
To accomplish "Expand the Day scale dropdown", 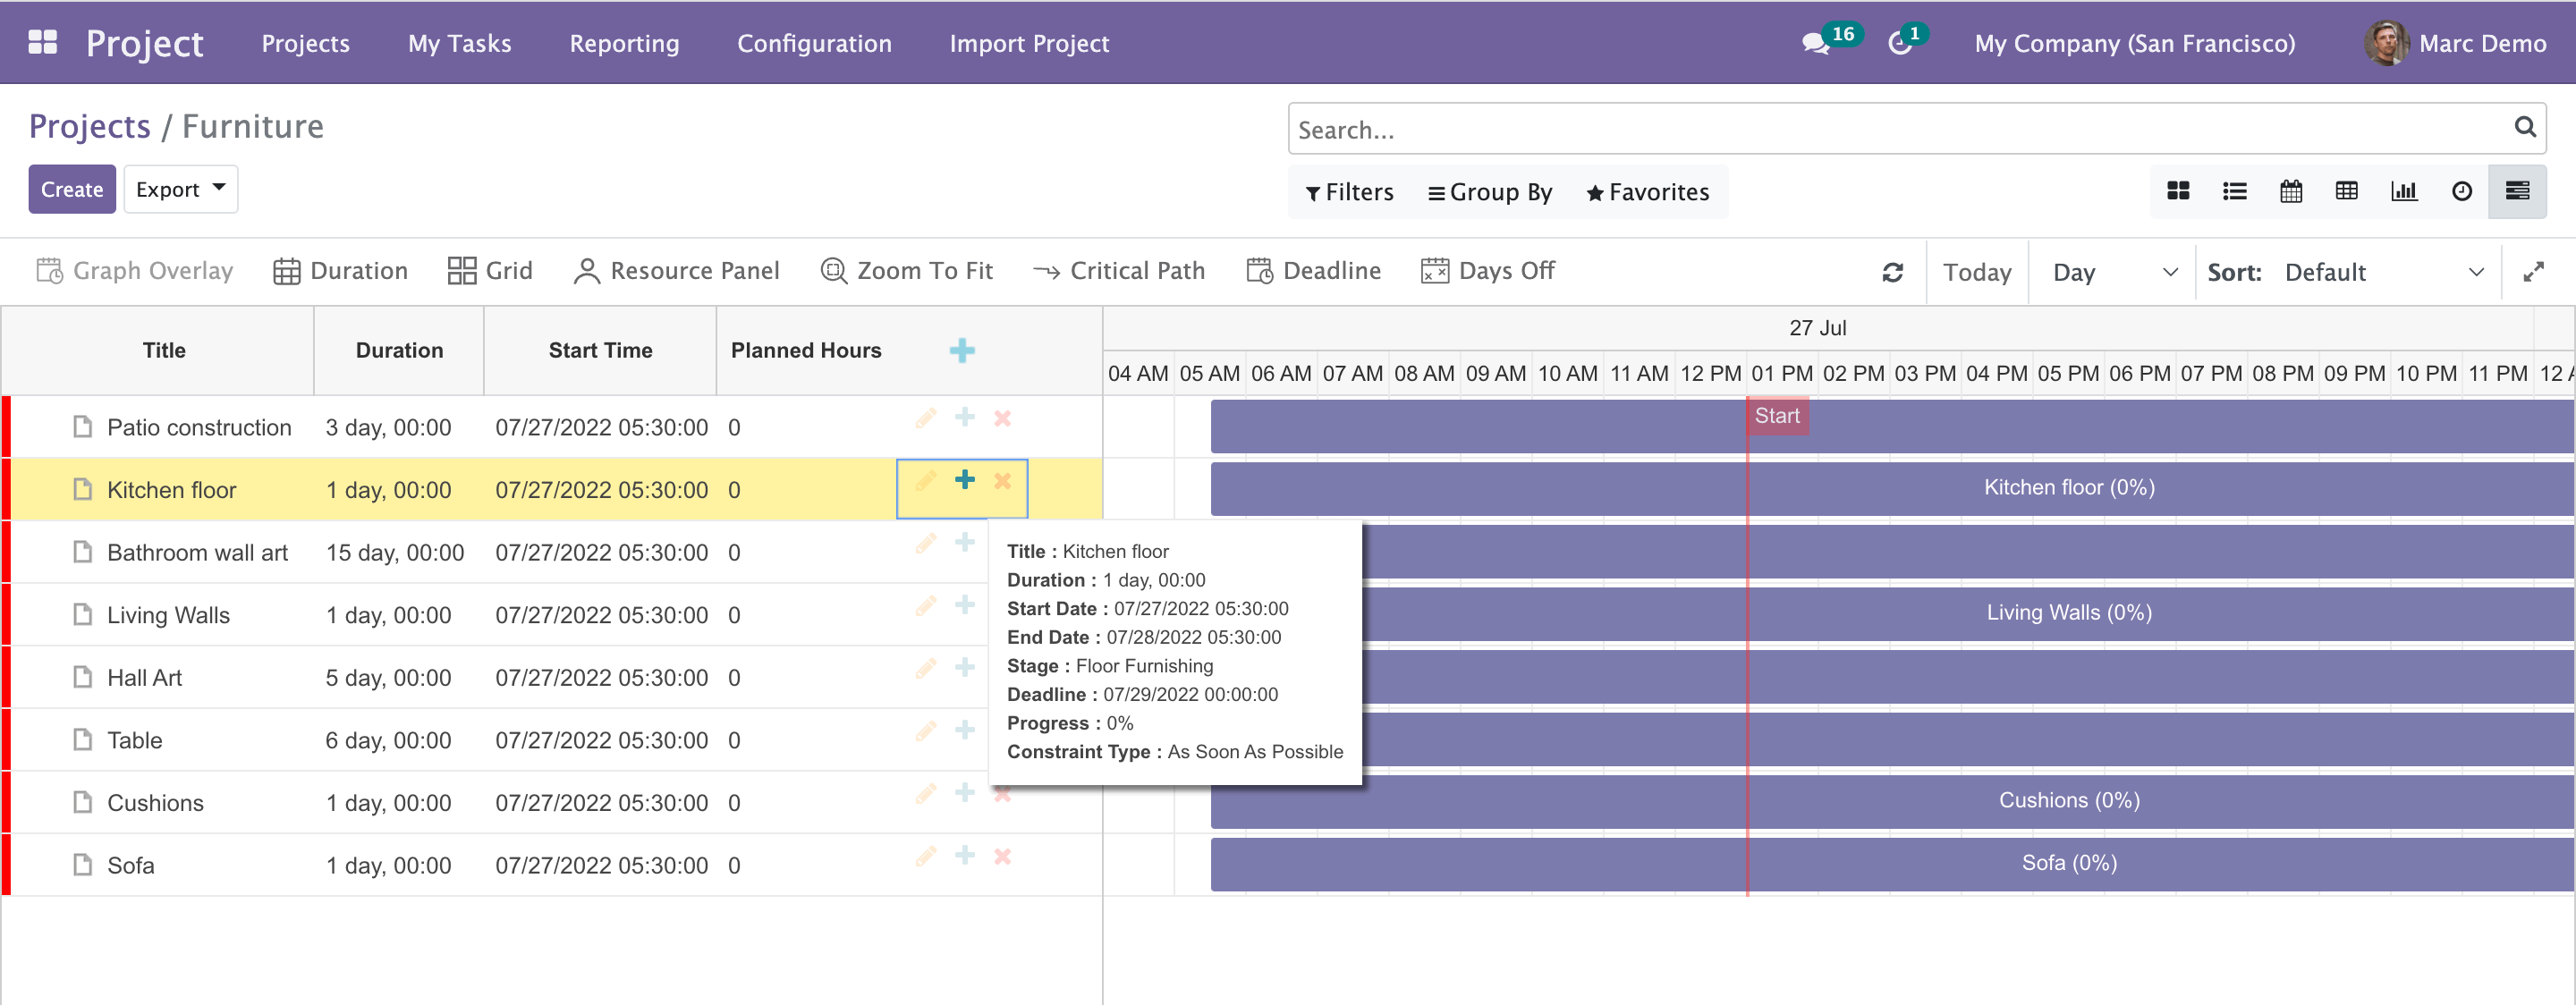I will click(2112, 272).
